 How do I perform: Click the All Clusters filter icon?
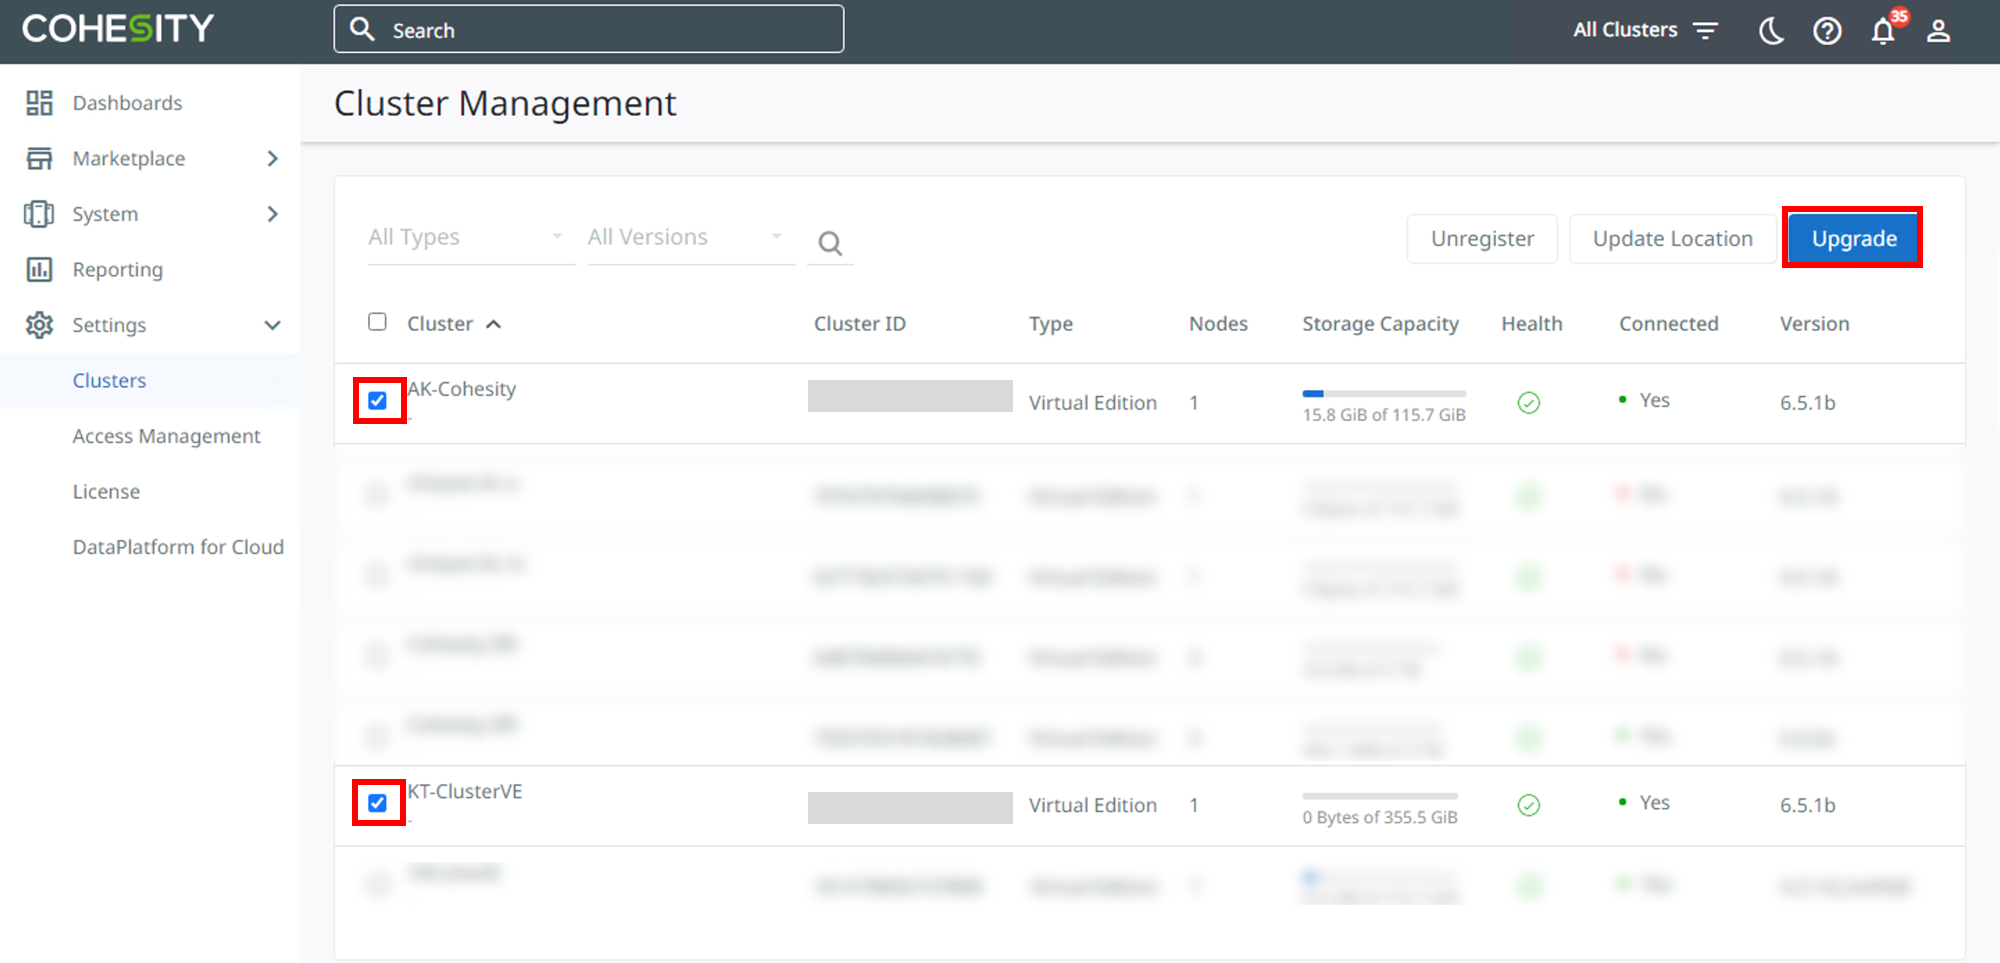click(x=1705, y=31)
